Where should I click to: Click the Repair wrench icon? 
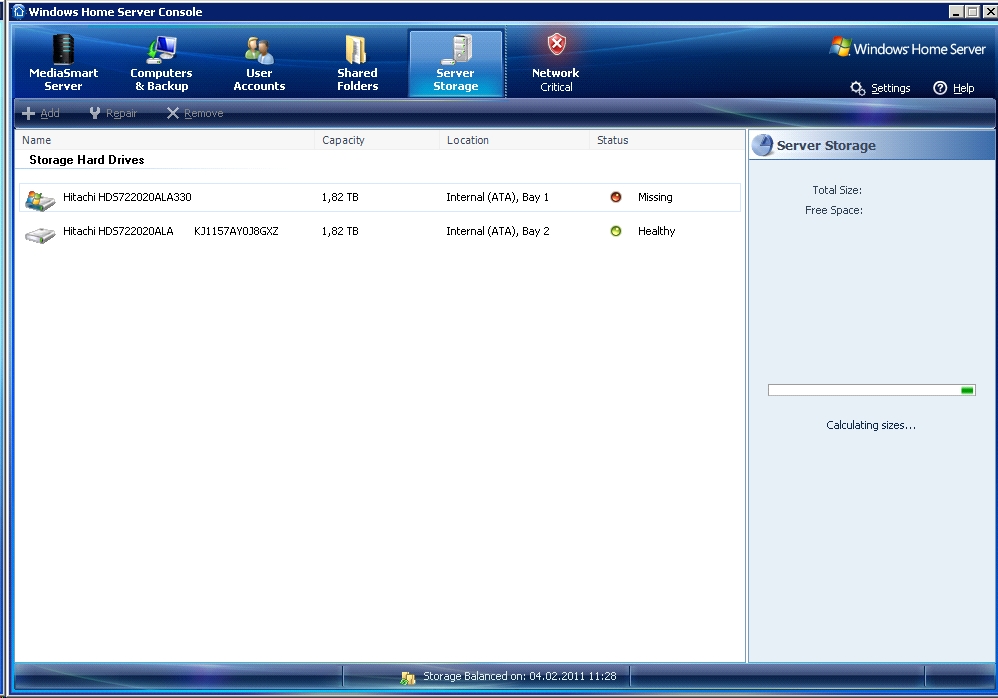click(95, 113)
